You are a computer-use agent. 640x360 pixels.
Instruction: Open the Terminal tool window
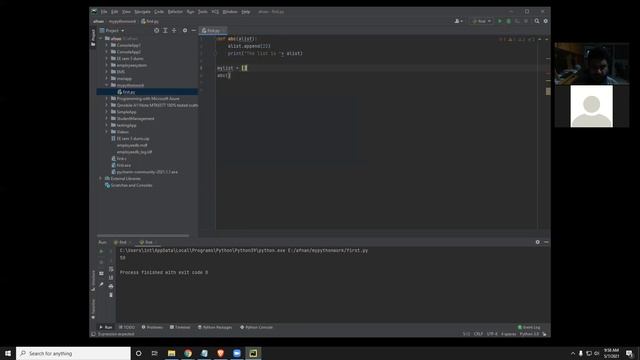pyautogui.click(x=180, y=327)
